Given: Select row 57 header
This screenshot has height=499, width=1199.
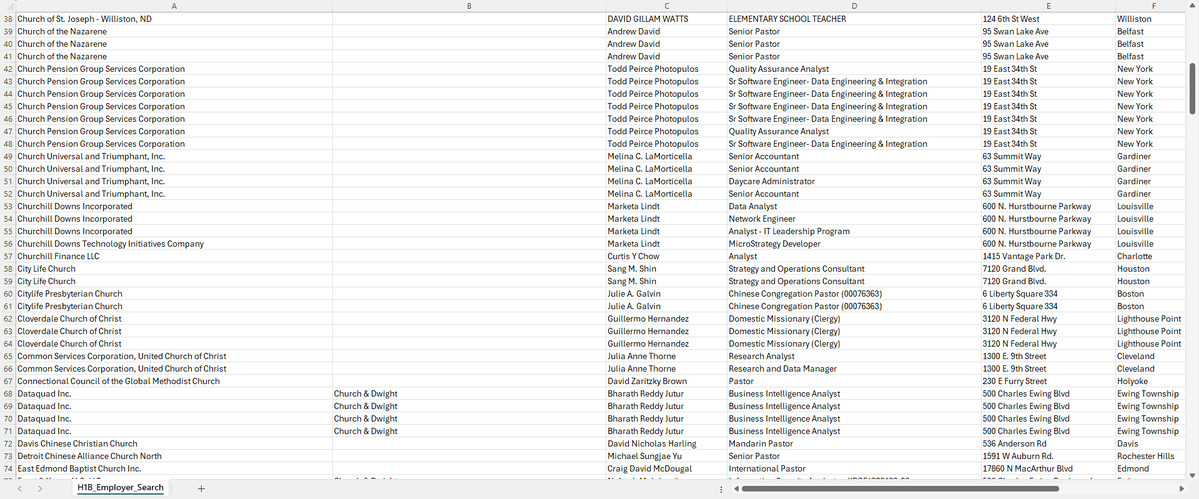Looking at the screenshot, I should coord(8,256).
